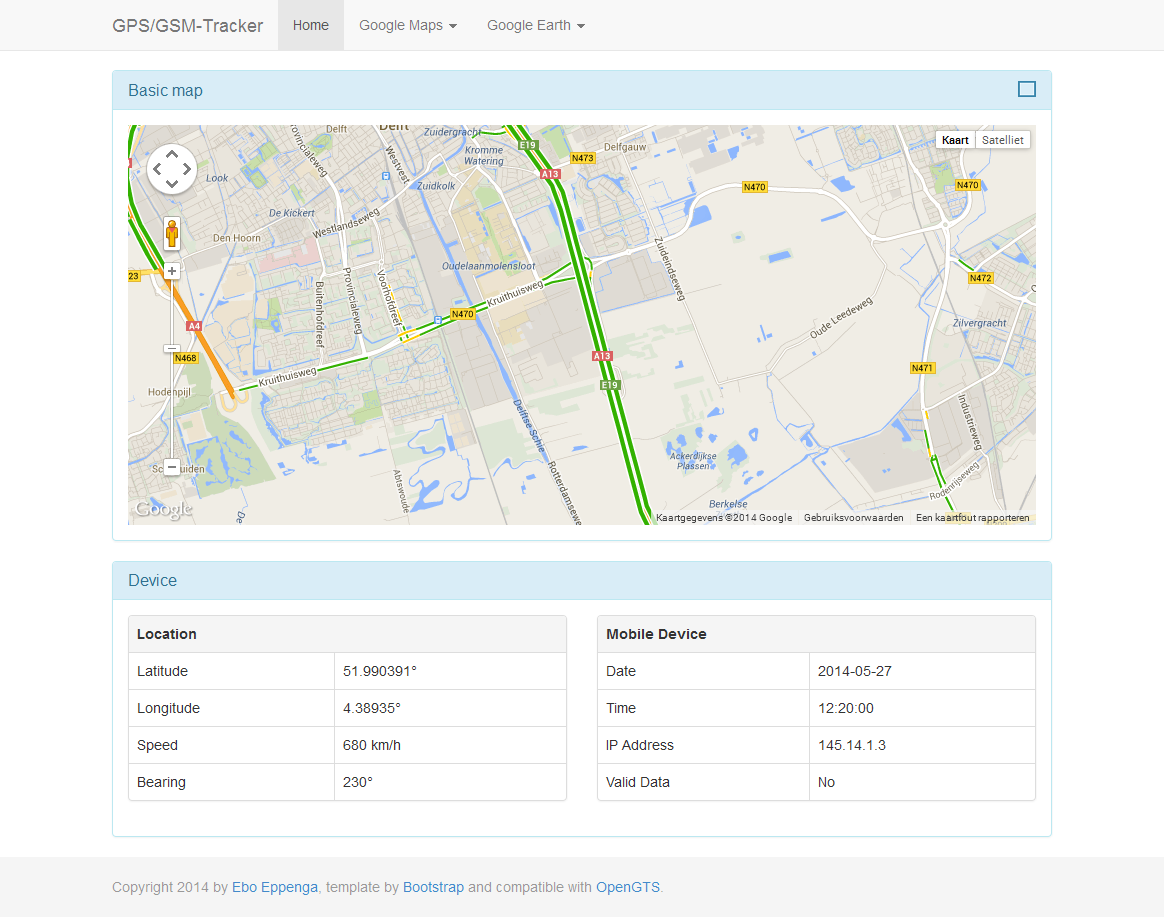This screenshot has height=917, width=1164.
Task: Select the Pegman street view icon
Action: click(x=171, y=232)
